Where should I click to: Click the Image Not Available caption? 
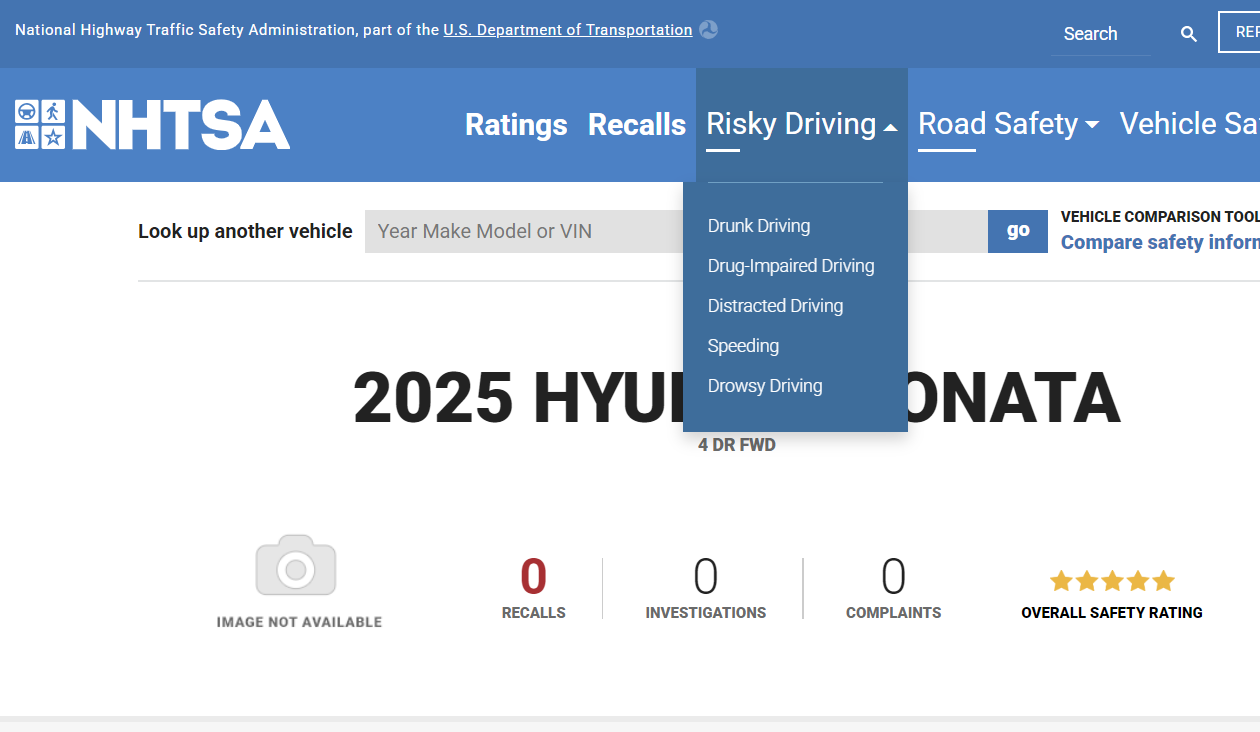(x=299, y=622)
